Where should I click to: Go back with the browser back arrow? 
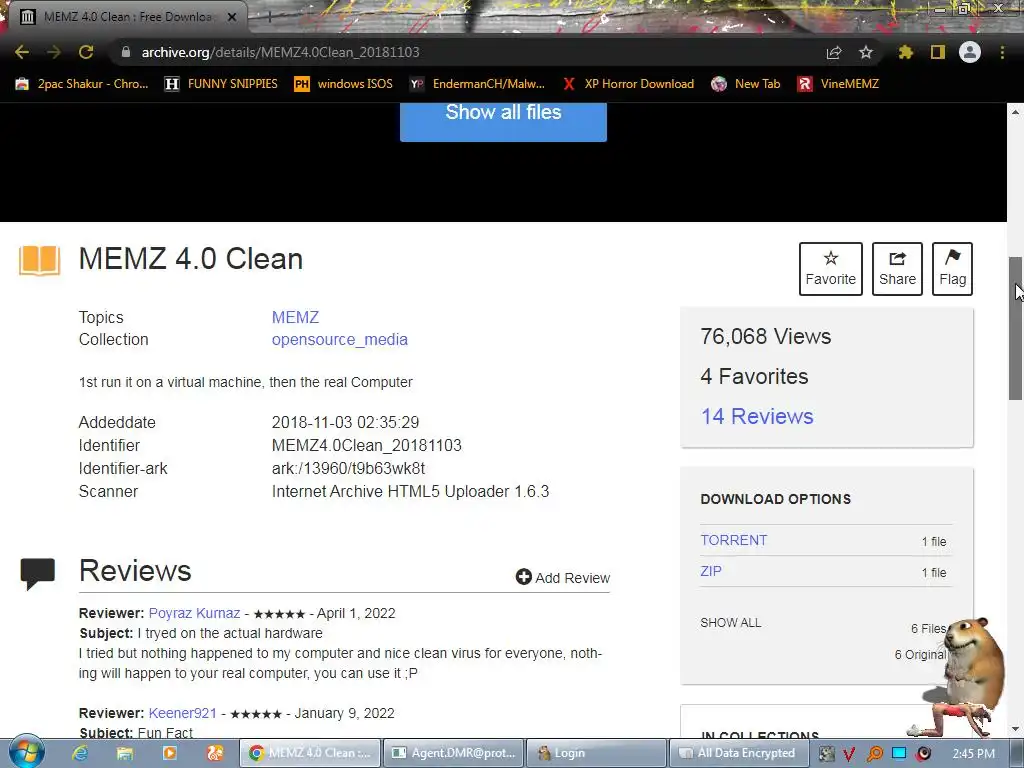pos(22,52)
